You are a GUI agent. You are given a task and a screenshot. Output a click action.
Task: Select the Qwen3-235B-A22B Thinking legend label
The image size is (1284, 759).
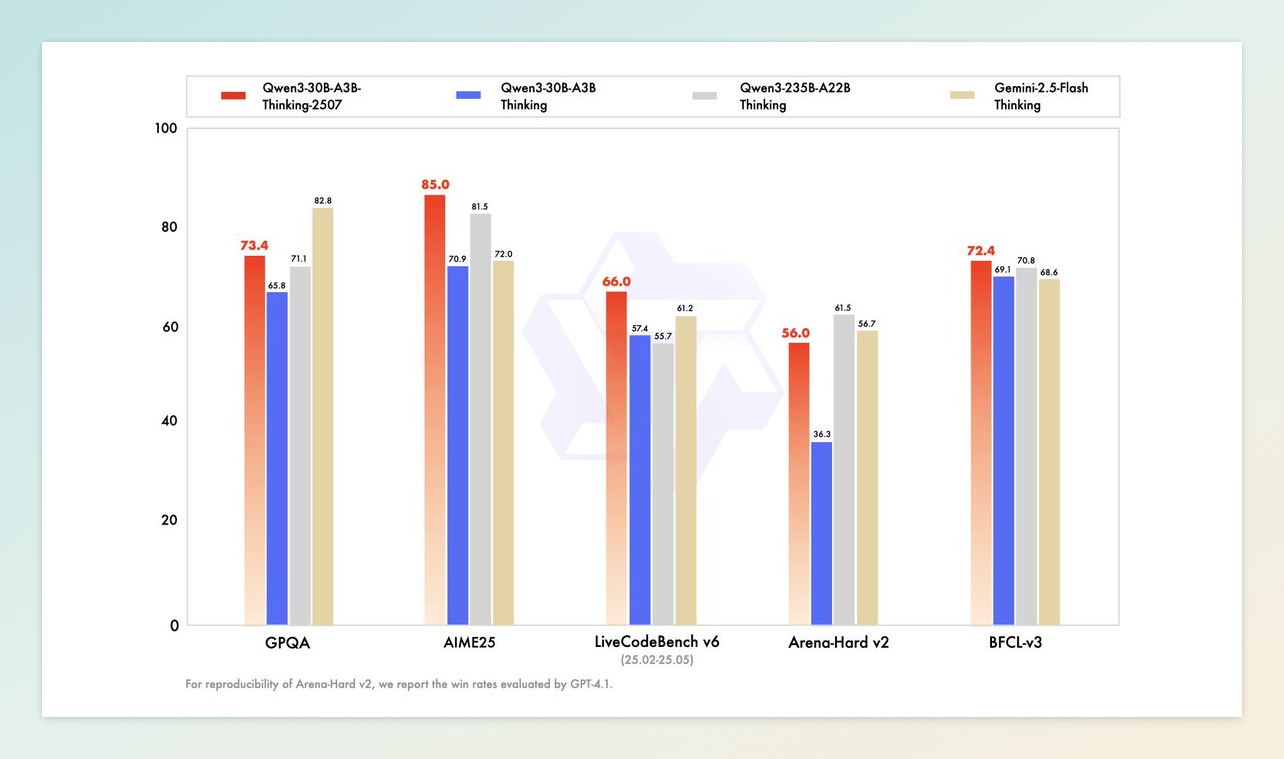click(x=795, y=96)
